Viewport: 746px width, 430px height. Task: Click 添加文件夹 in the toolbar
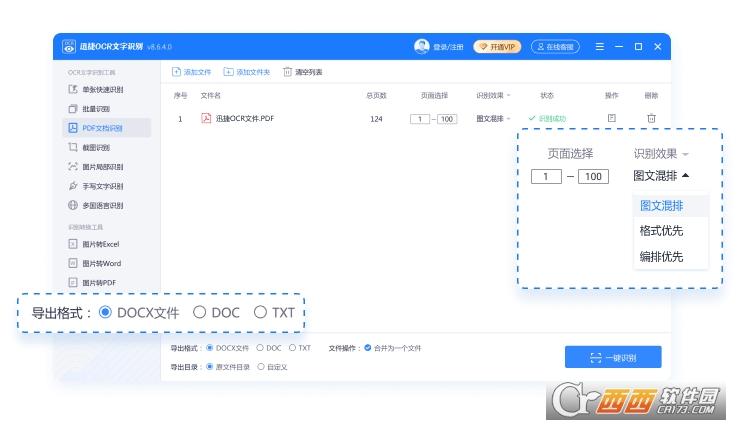coord(247,72)
